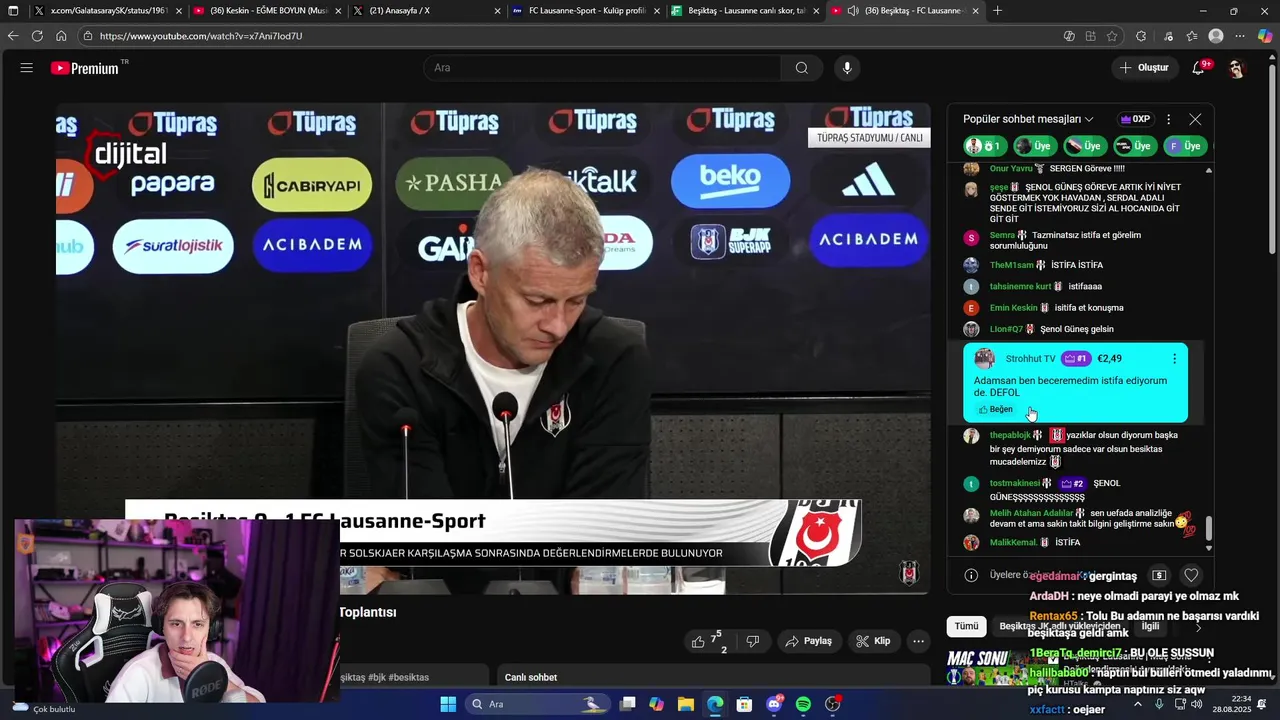Screen dimensions: 1280x720
Task: Send a super chat dollar icon
Action: (1159, 575)
